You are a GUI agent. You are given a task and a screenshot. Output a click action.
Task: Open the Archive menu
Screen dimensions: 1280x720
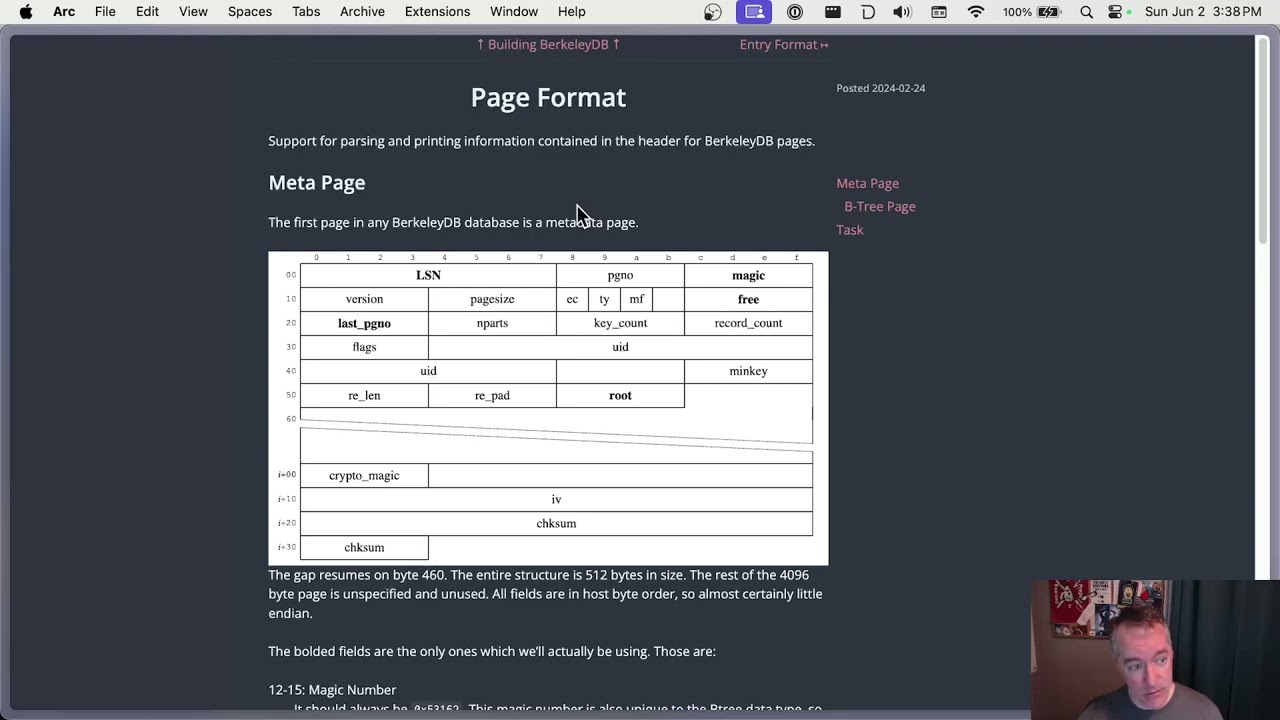(x=362, y=12)
